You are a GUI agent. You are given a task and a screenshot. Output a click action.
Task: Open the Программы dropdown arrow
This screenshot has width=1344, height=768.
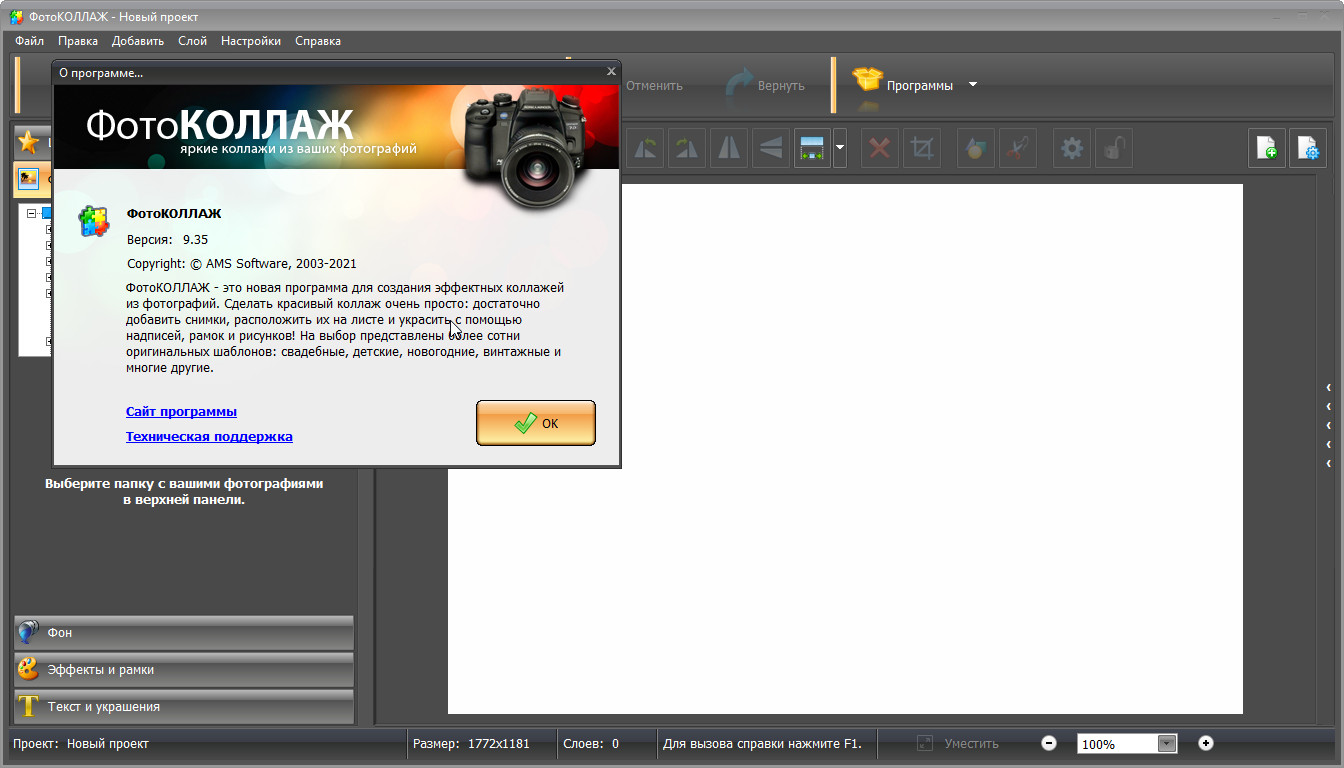pyautogui.click(x=973, y=85)
